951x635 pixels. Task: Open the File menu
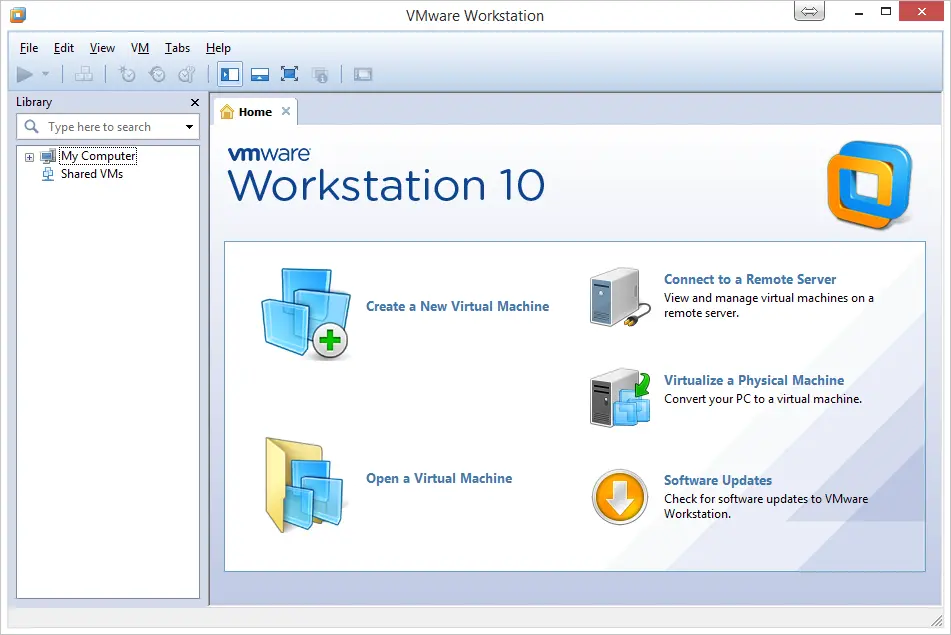[x=29, y=48]
